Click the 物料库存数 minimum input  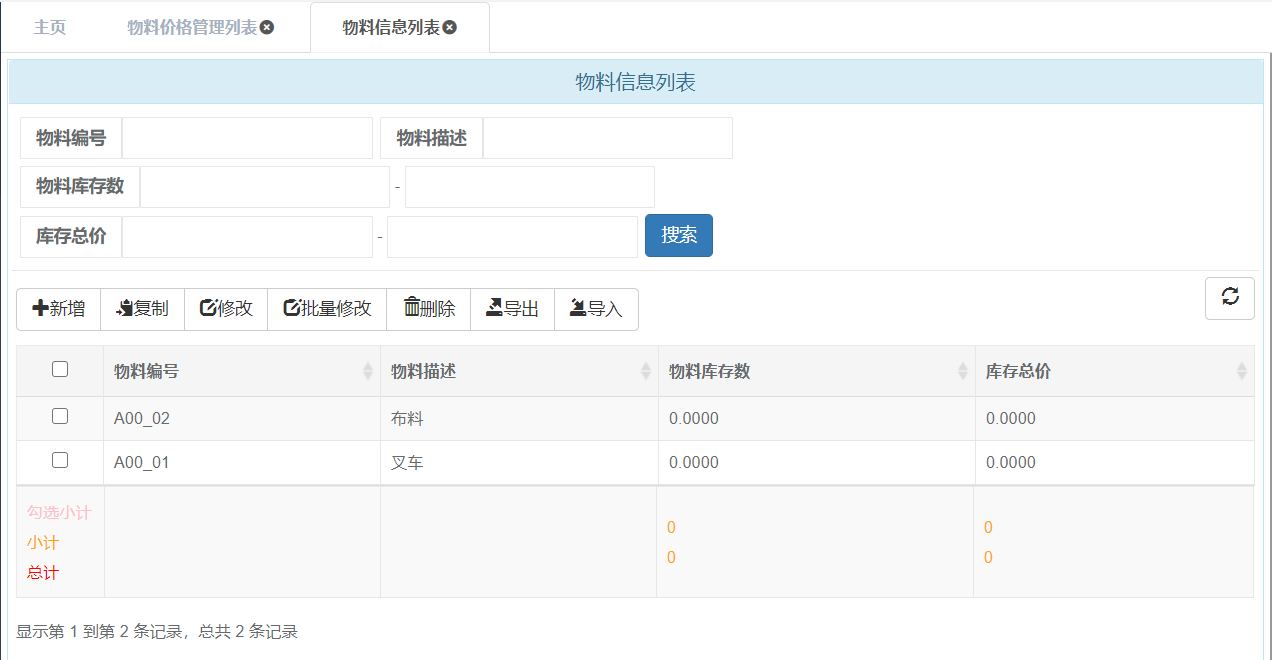pyautogui.click(x=265, y=187)
